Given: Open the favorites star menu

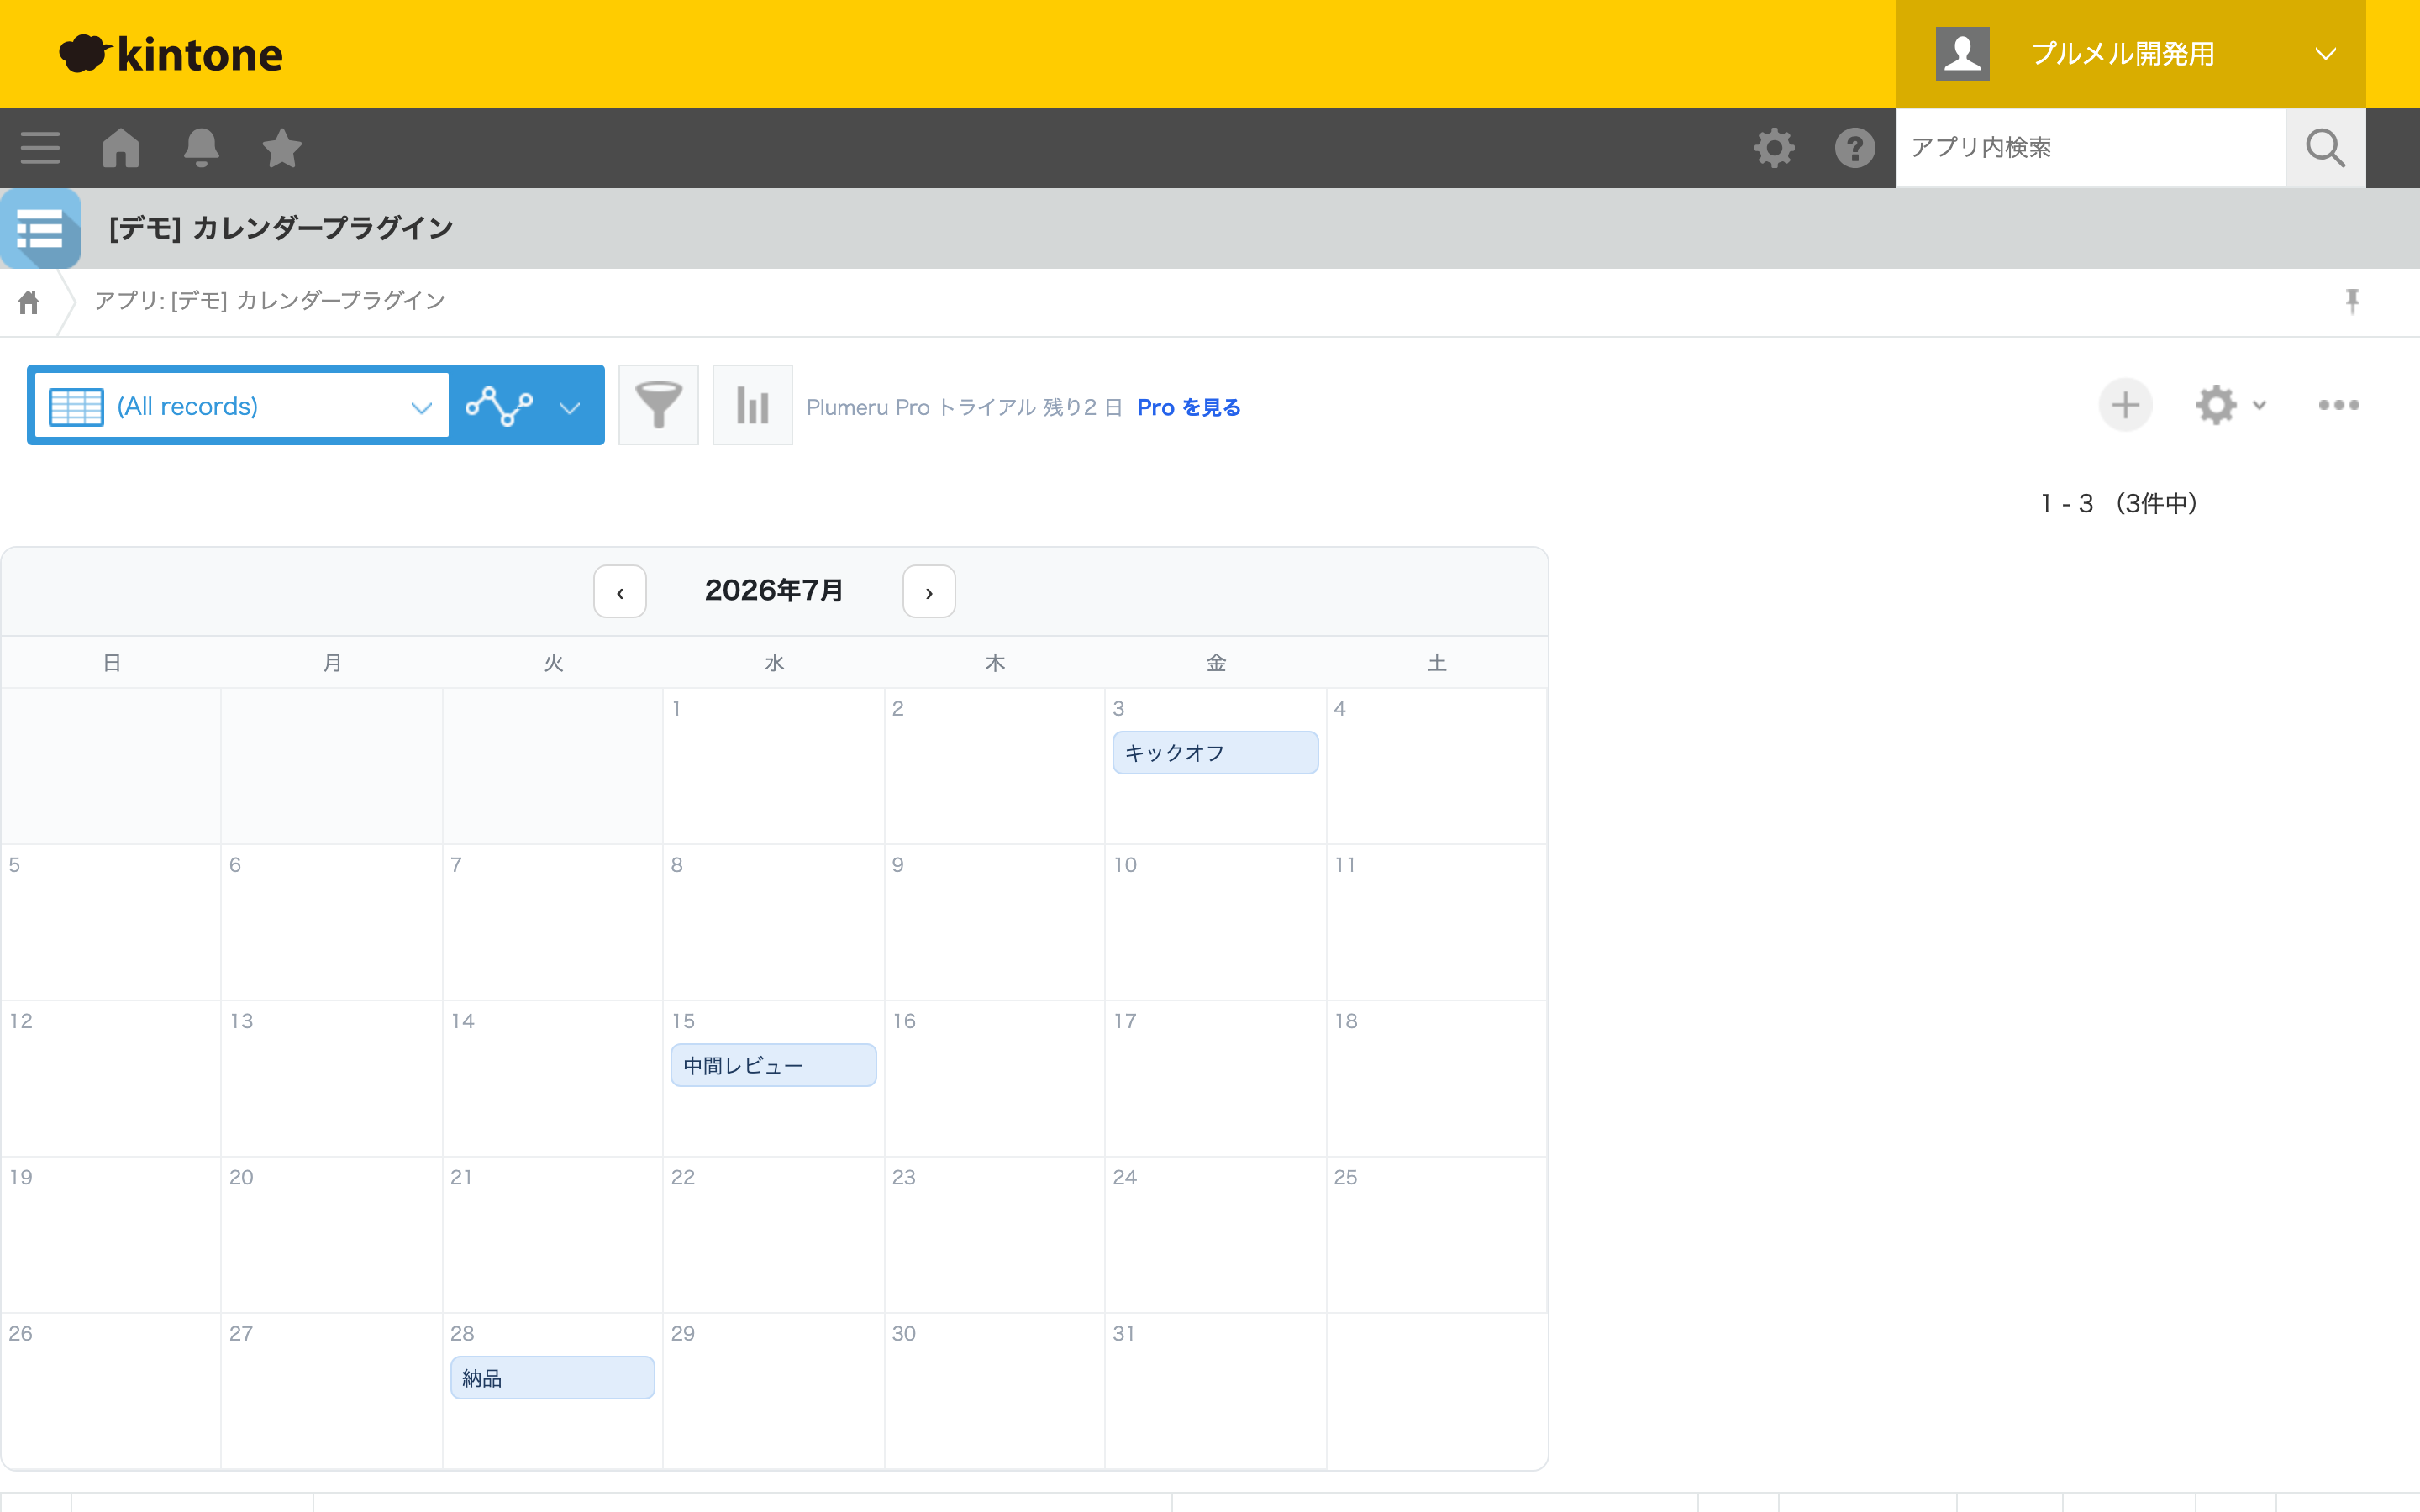Looking at the screenshot, I should 282,148.
